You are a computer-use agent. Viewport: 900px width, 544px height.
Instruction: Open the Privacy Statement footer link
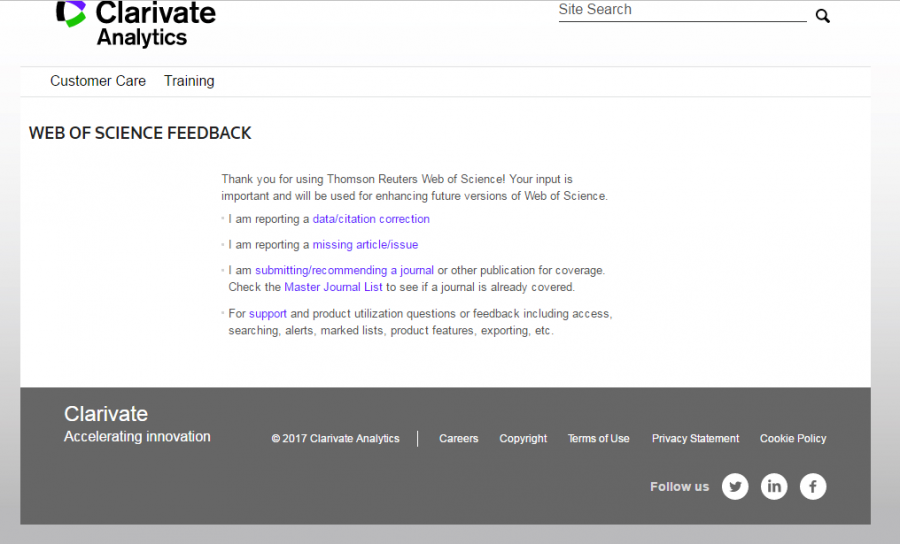[695, 438]
